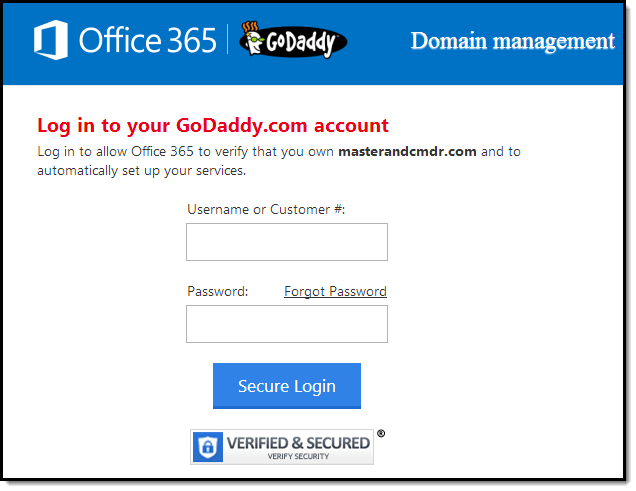Click the registered trademark symbol beside badge
The height and width of the screenshot is (491, 636).
[380, 434]
